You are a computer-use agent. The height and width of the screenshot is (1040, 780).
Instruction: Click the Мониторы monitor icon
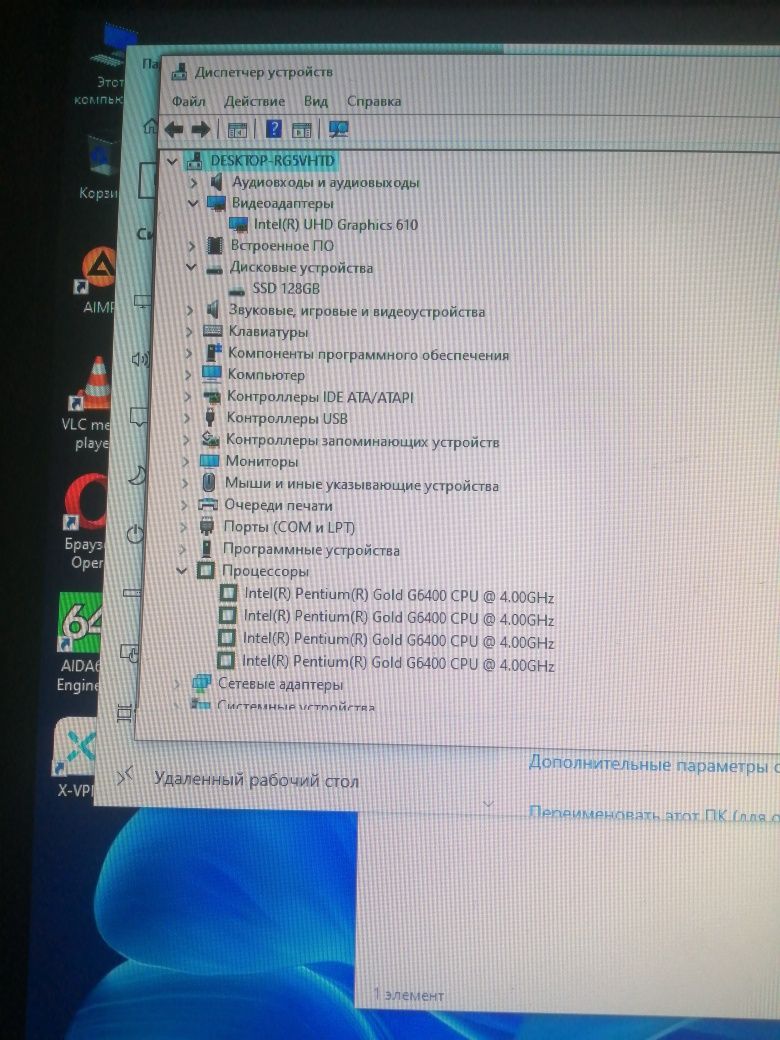pos(210,460)
